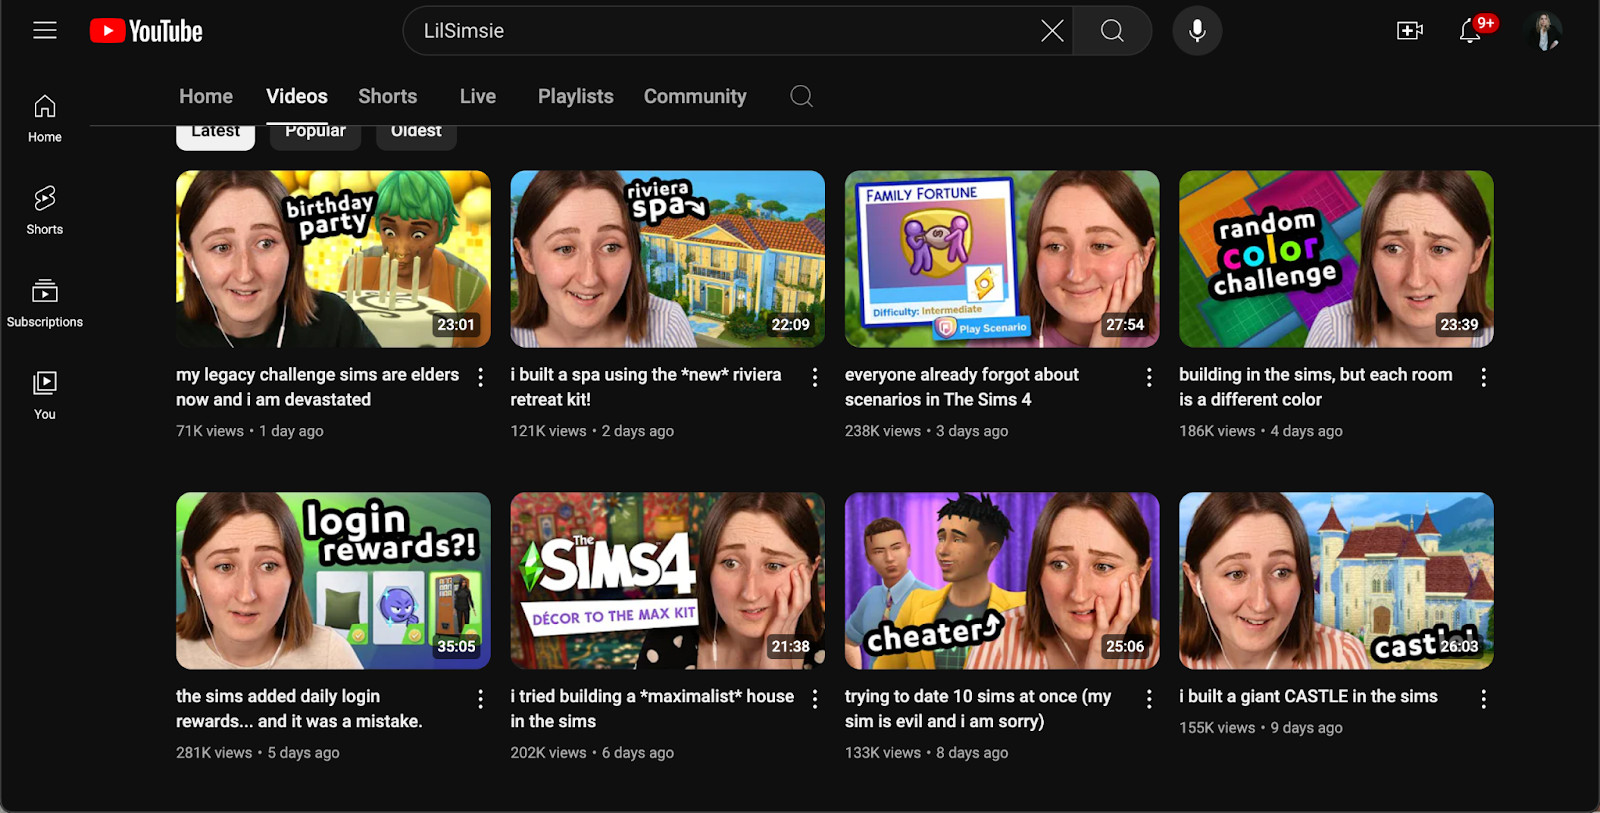This screenshot has width=1600, height=813.
Task: Search within channel magnifier icon
Action: pos(801,96)
